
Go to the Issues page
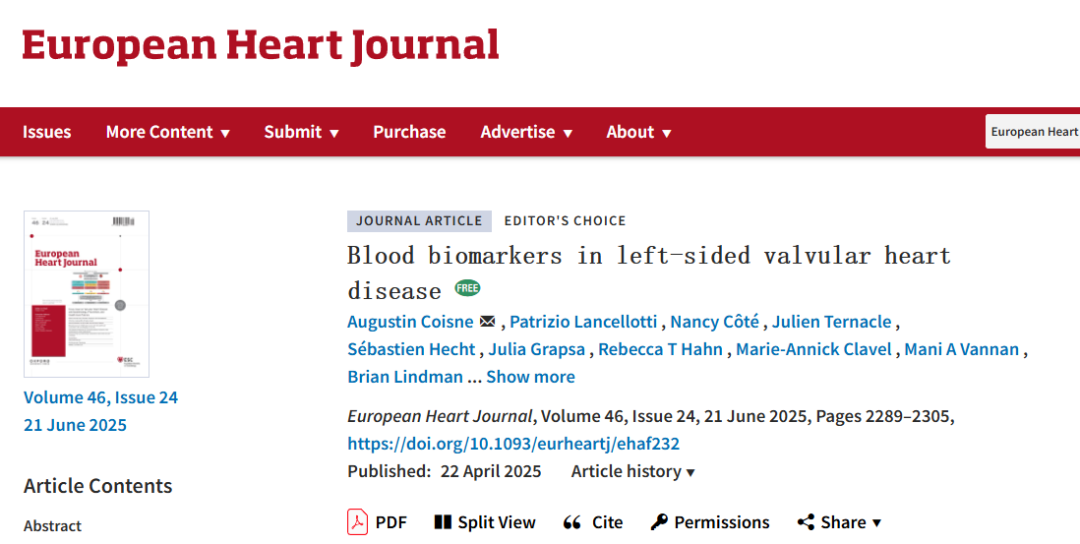coord(47,132)
